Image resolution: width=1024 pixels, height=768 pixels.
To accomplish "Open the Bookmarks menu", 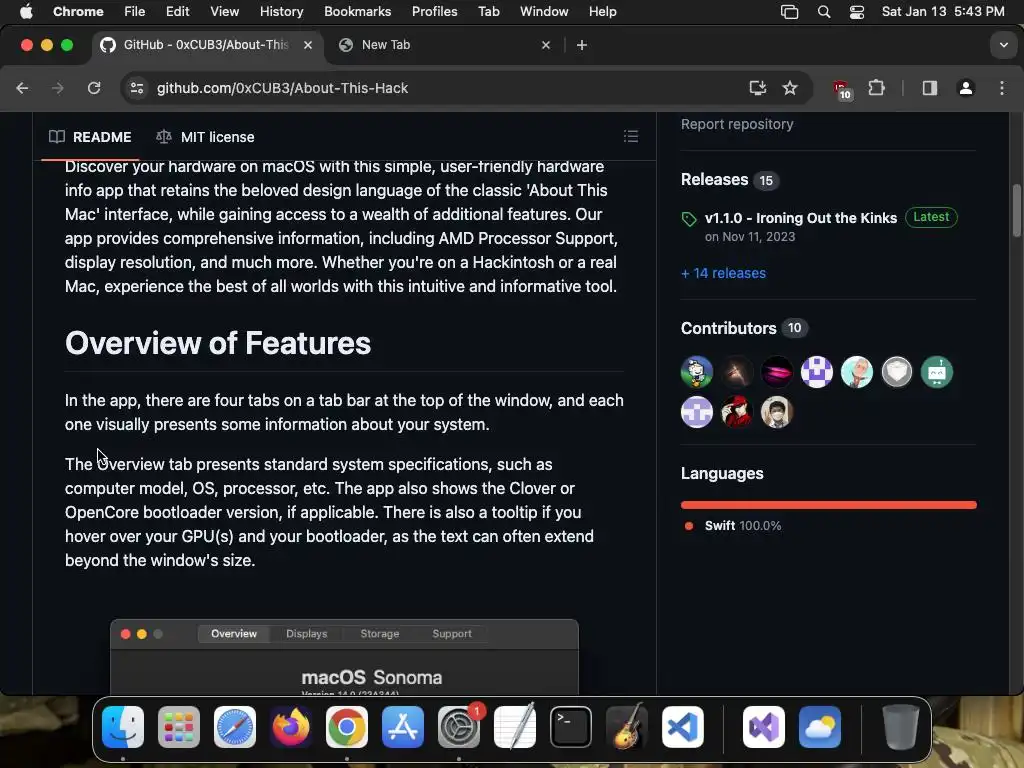I will tap(357, 12).
